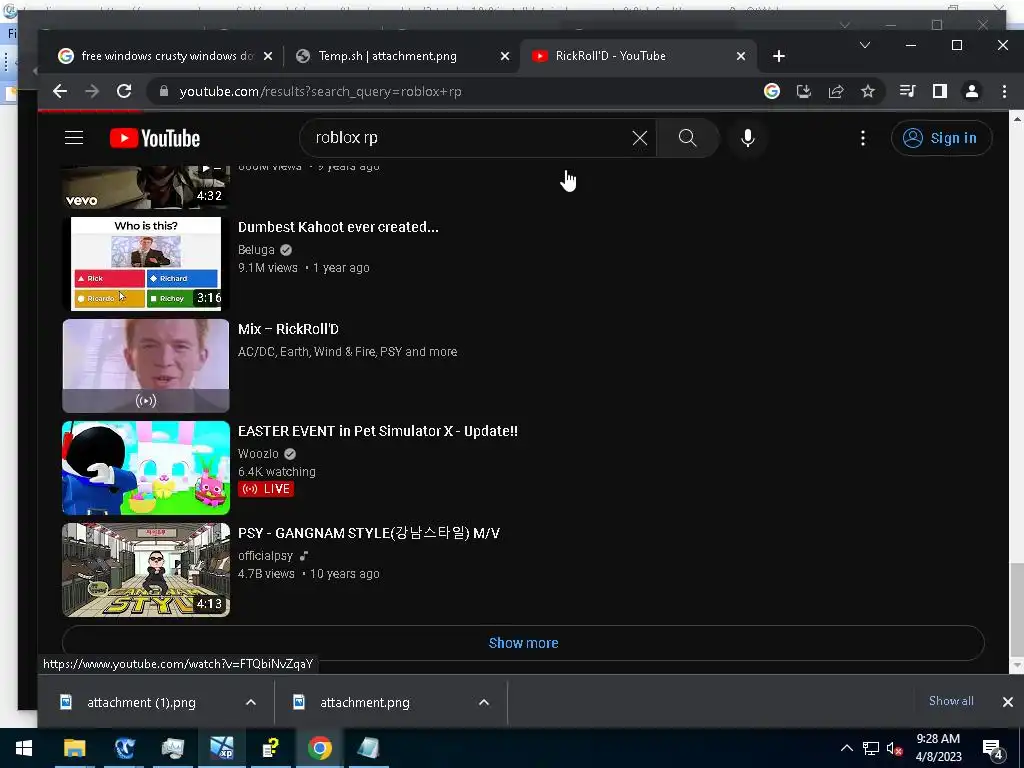Image resolution: width=1024 pixels, height=768 pixels.
Task: Click Show more results button
Action: [523, 643]
